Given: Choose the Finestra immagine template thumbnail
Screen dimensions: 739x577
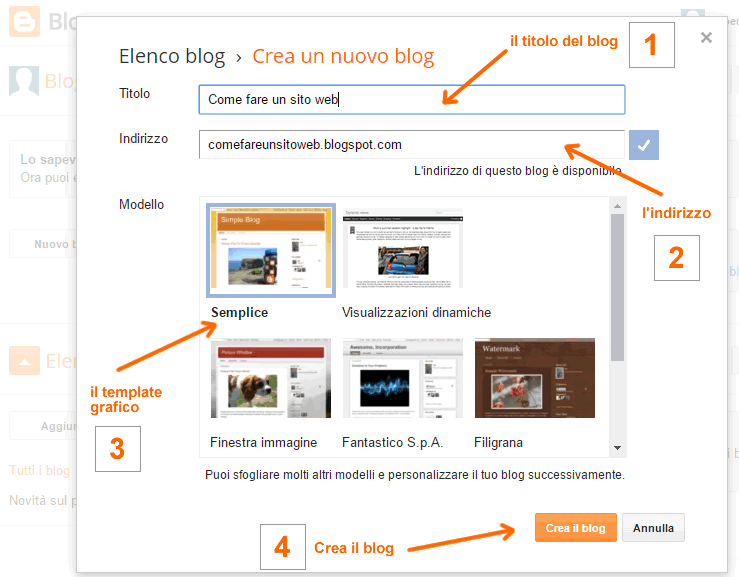Looking at the screenshot, I should 271,378.
